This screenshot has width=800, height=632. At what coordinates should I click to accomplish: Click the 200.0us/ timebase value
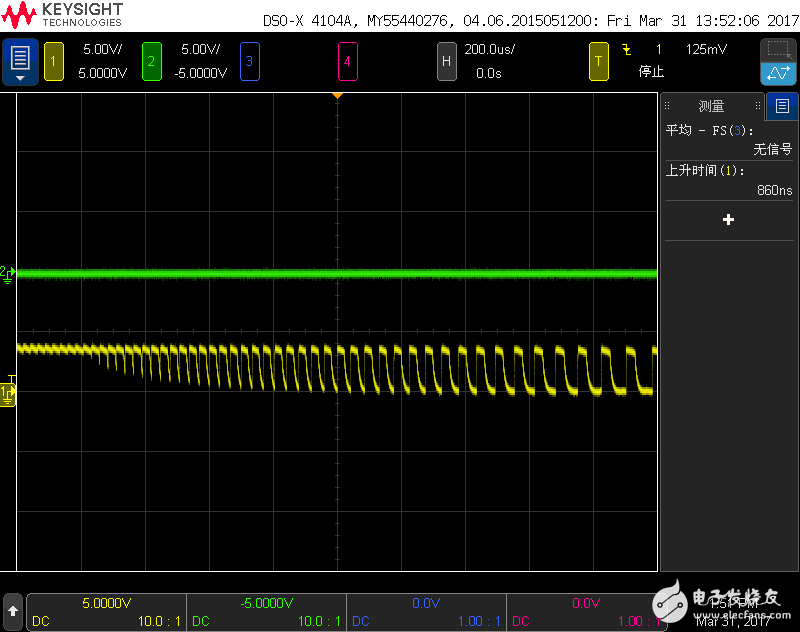point(488,49)
